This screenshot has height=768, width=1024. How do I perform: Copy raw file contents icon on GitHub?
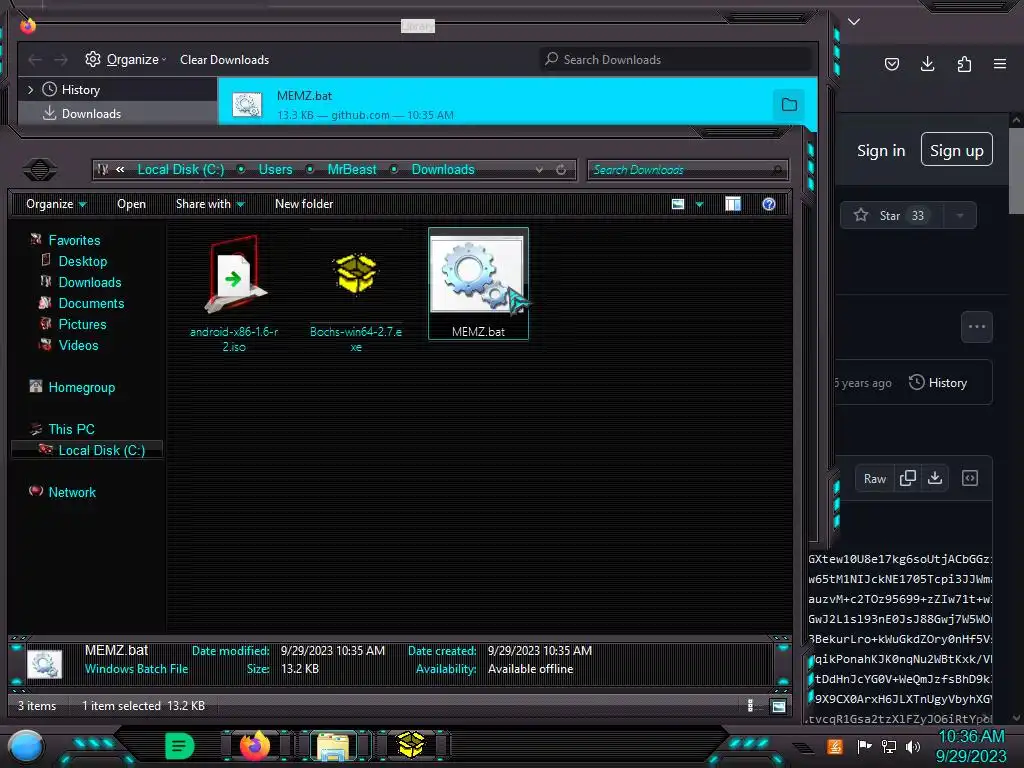[907, 478]
